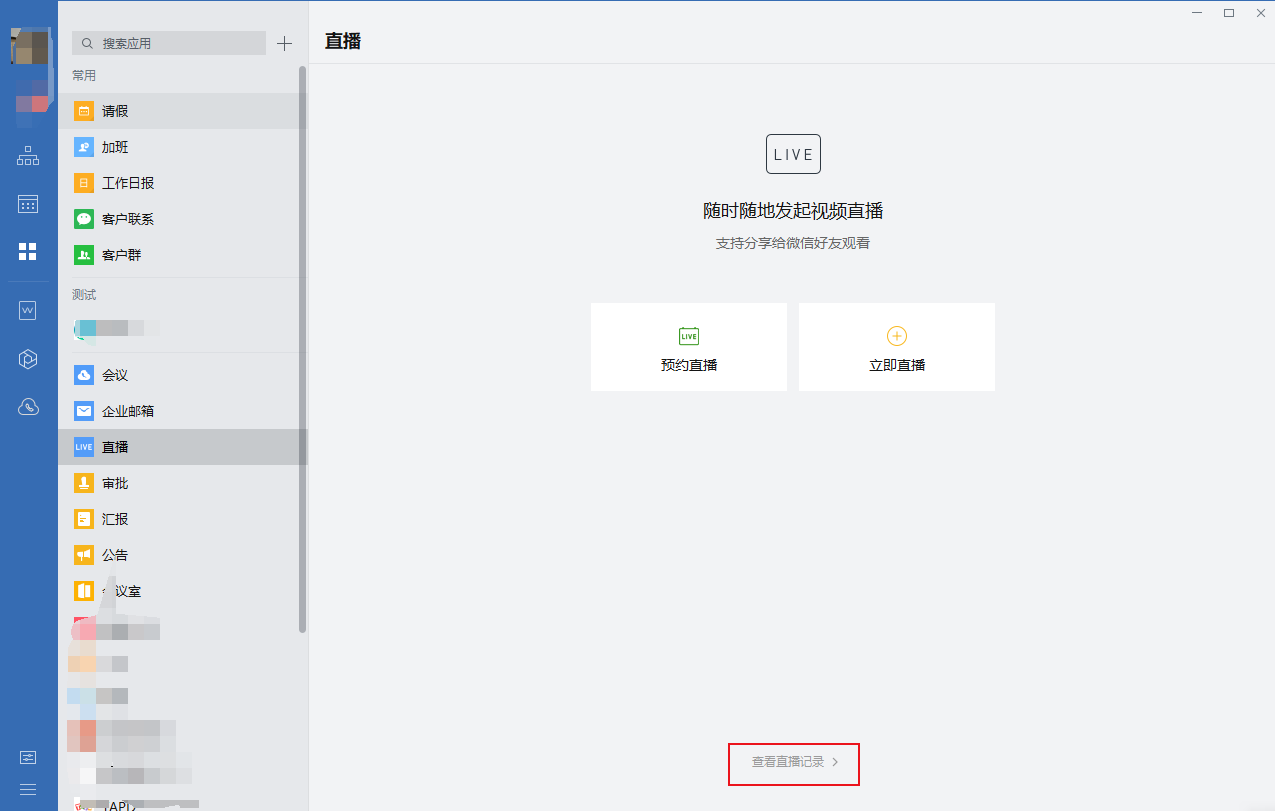Image resolution: width=1275 pixels, height=811 pixels.
Task: Open the calendar icon in the left sidebar
Action: pyautogui.click(x=28, y=204)
